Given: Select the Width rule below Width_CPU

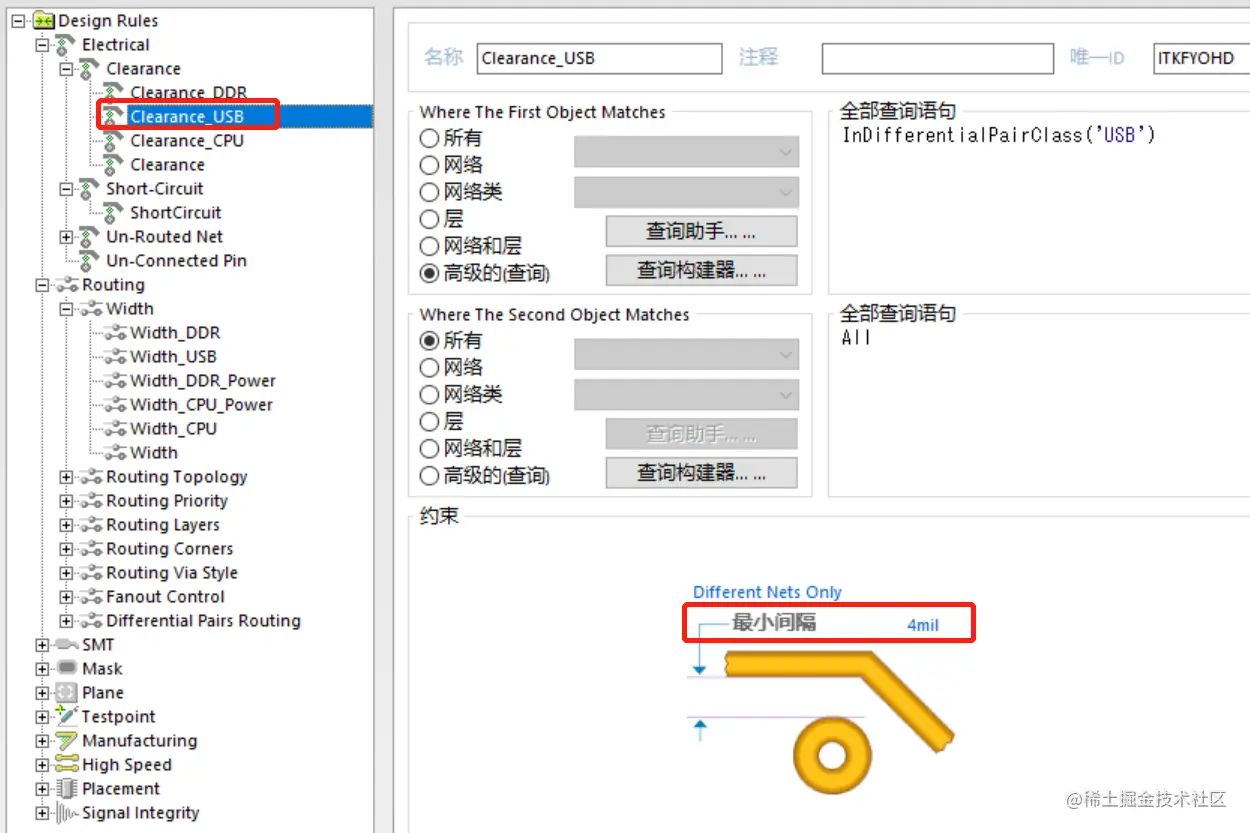Looking at the screenshot, I should click(154, 453).
